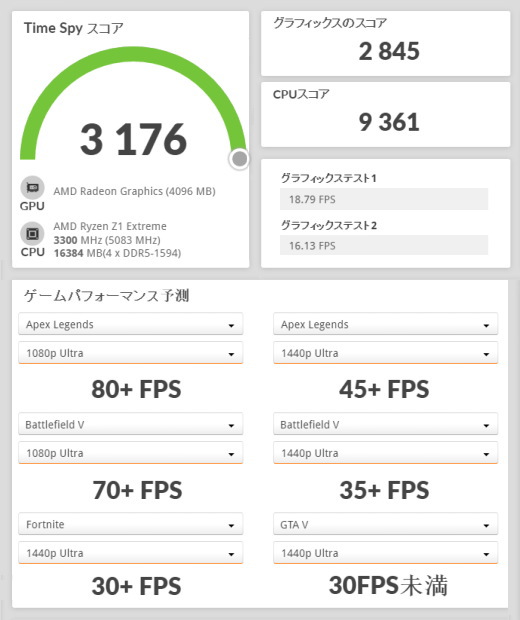
Task: Click the Time Spy score 3 176
Action: 133,139
